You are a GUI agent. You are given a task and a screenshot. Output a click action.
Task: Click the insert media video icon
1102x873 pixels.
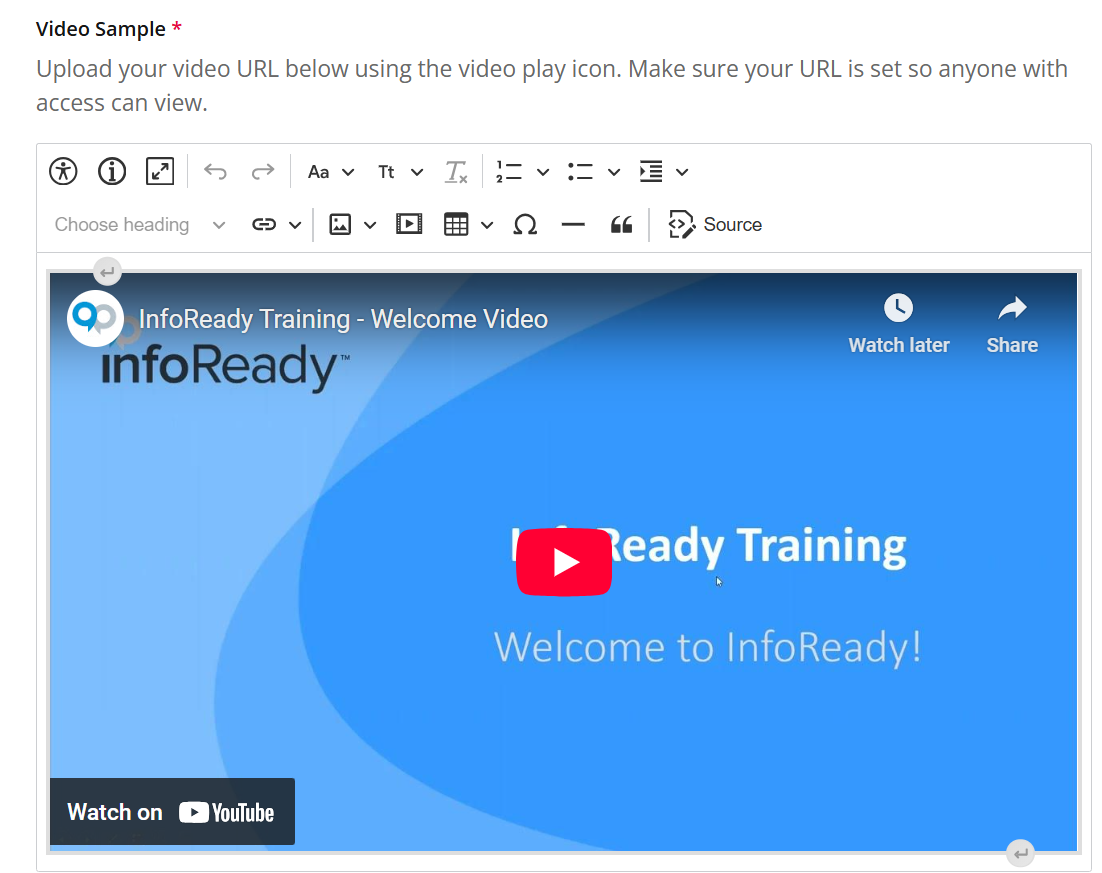pos(409,224)
